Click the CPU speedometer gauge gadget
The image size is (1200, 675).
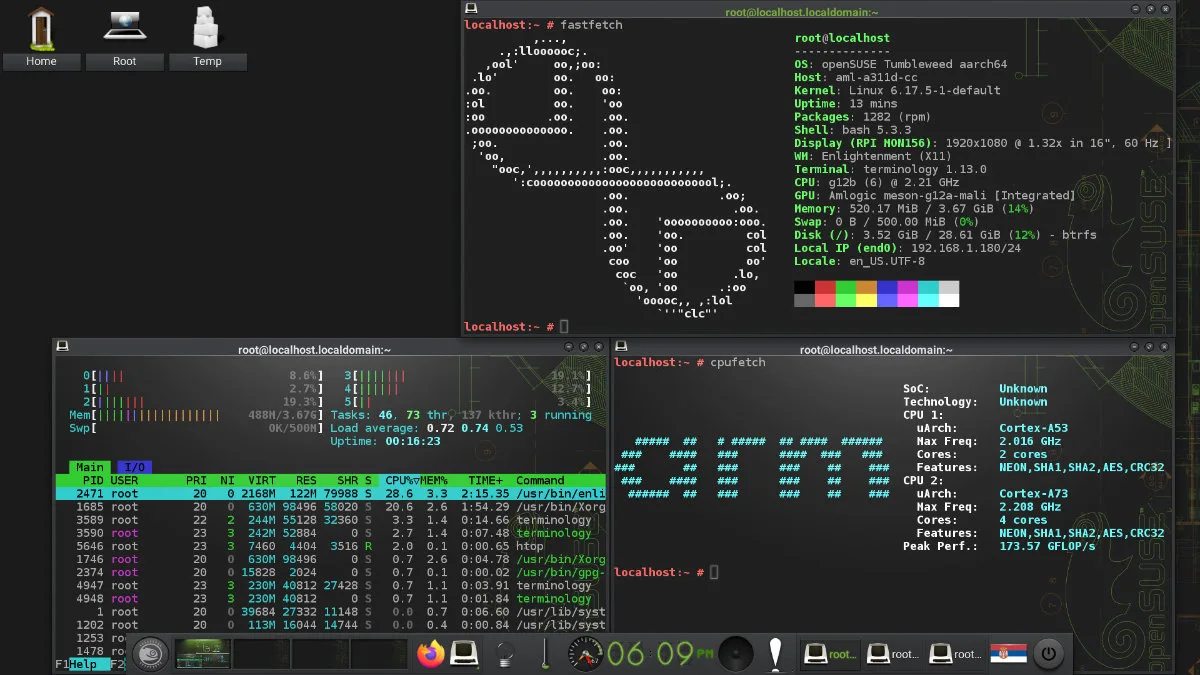[x=584, y=654]
